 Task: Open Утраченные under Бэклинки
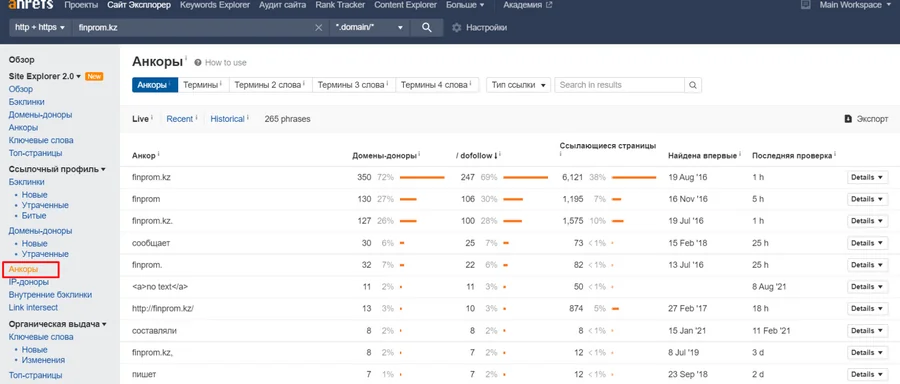[x=45, y=205]
